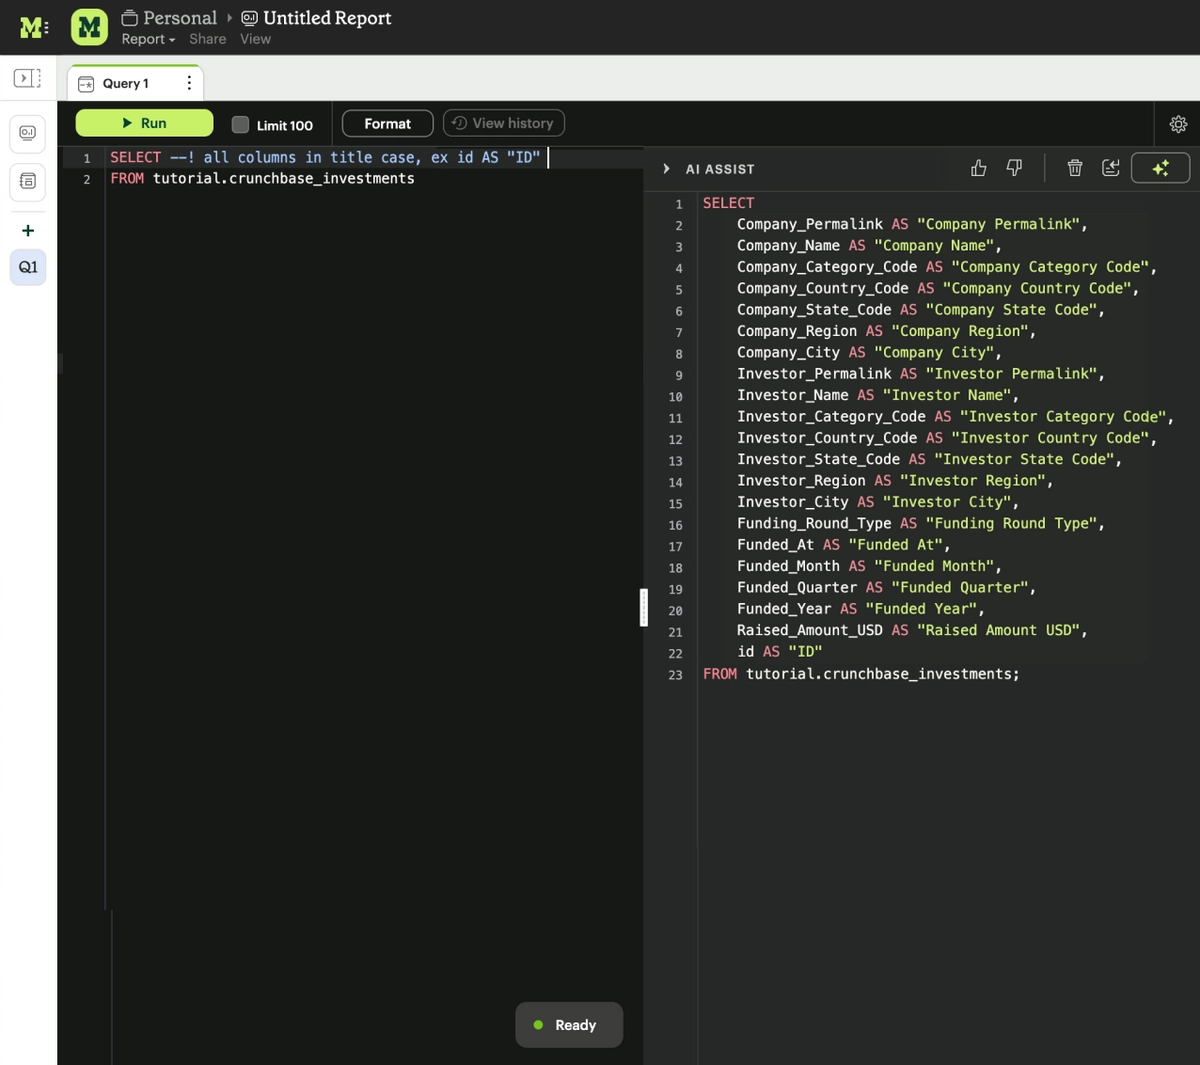Collapse the left sidebar
Image resolution: width=1200 pixels, height=1065 pixels.
(27, 77)
